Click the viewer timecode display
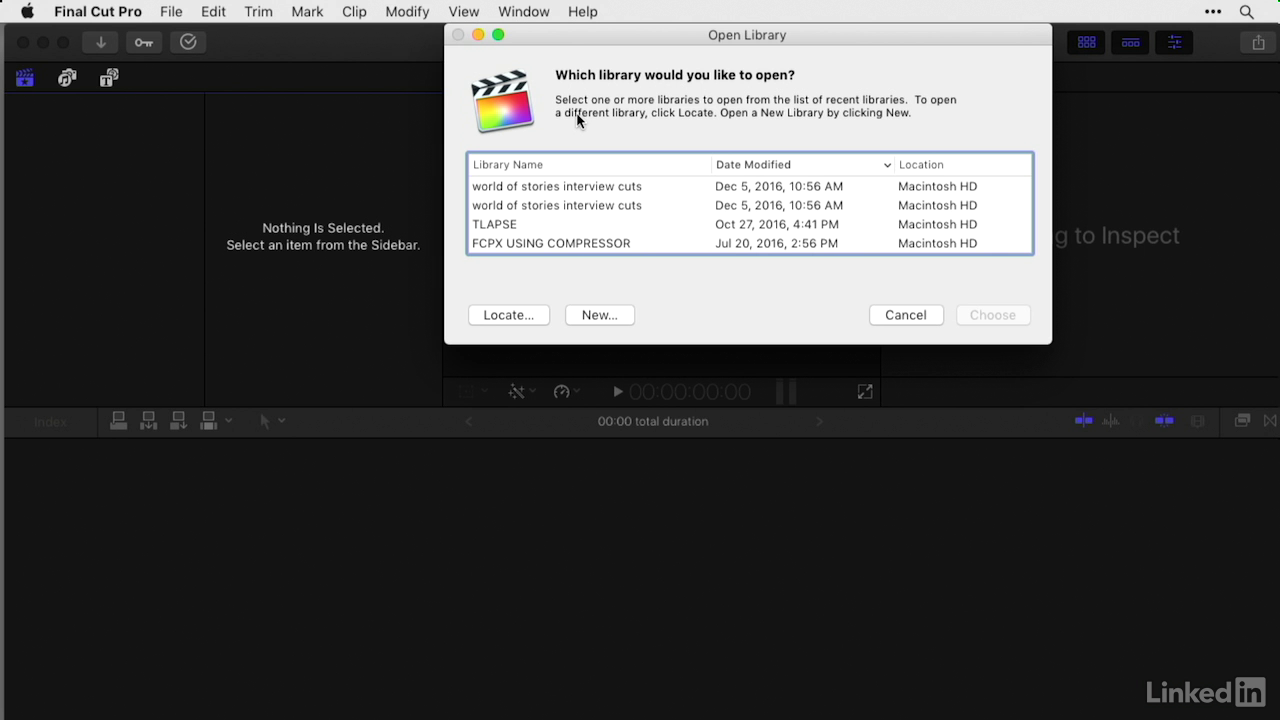1280x720 pixels. (x=690, y=392)
